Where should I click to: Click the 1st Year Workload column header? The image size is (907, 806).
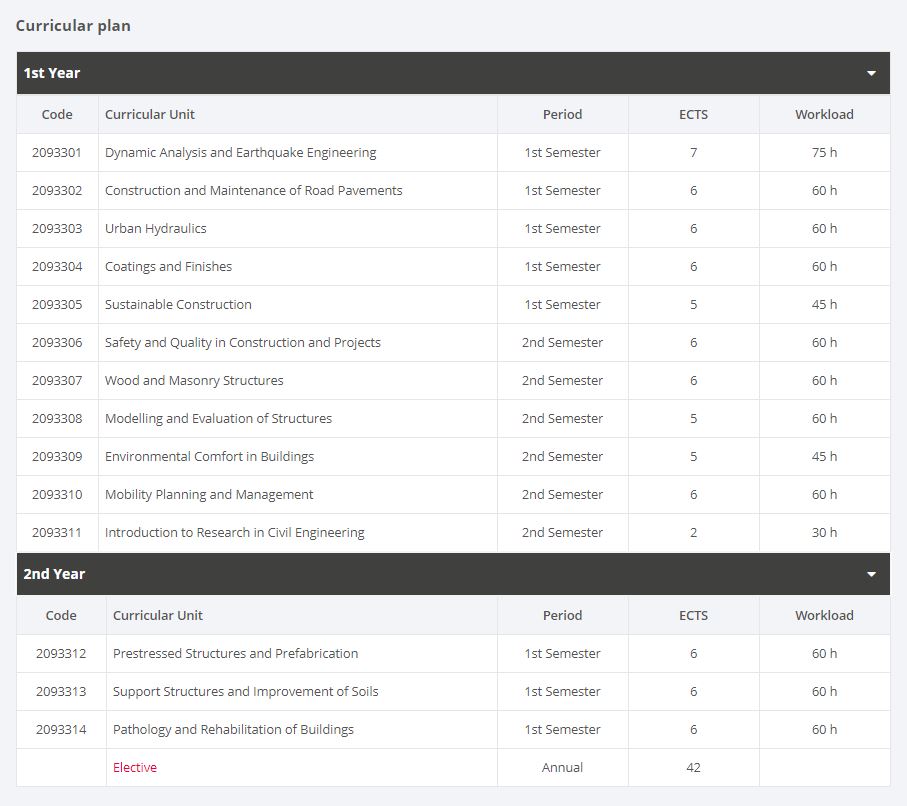click(824, 115)
